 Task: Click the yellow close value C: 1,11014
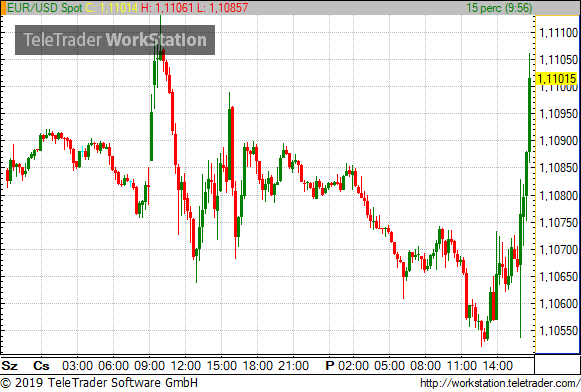point(112,8)
